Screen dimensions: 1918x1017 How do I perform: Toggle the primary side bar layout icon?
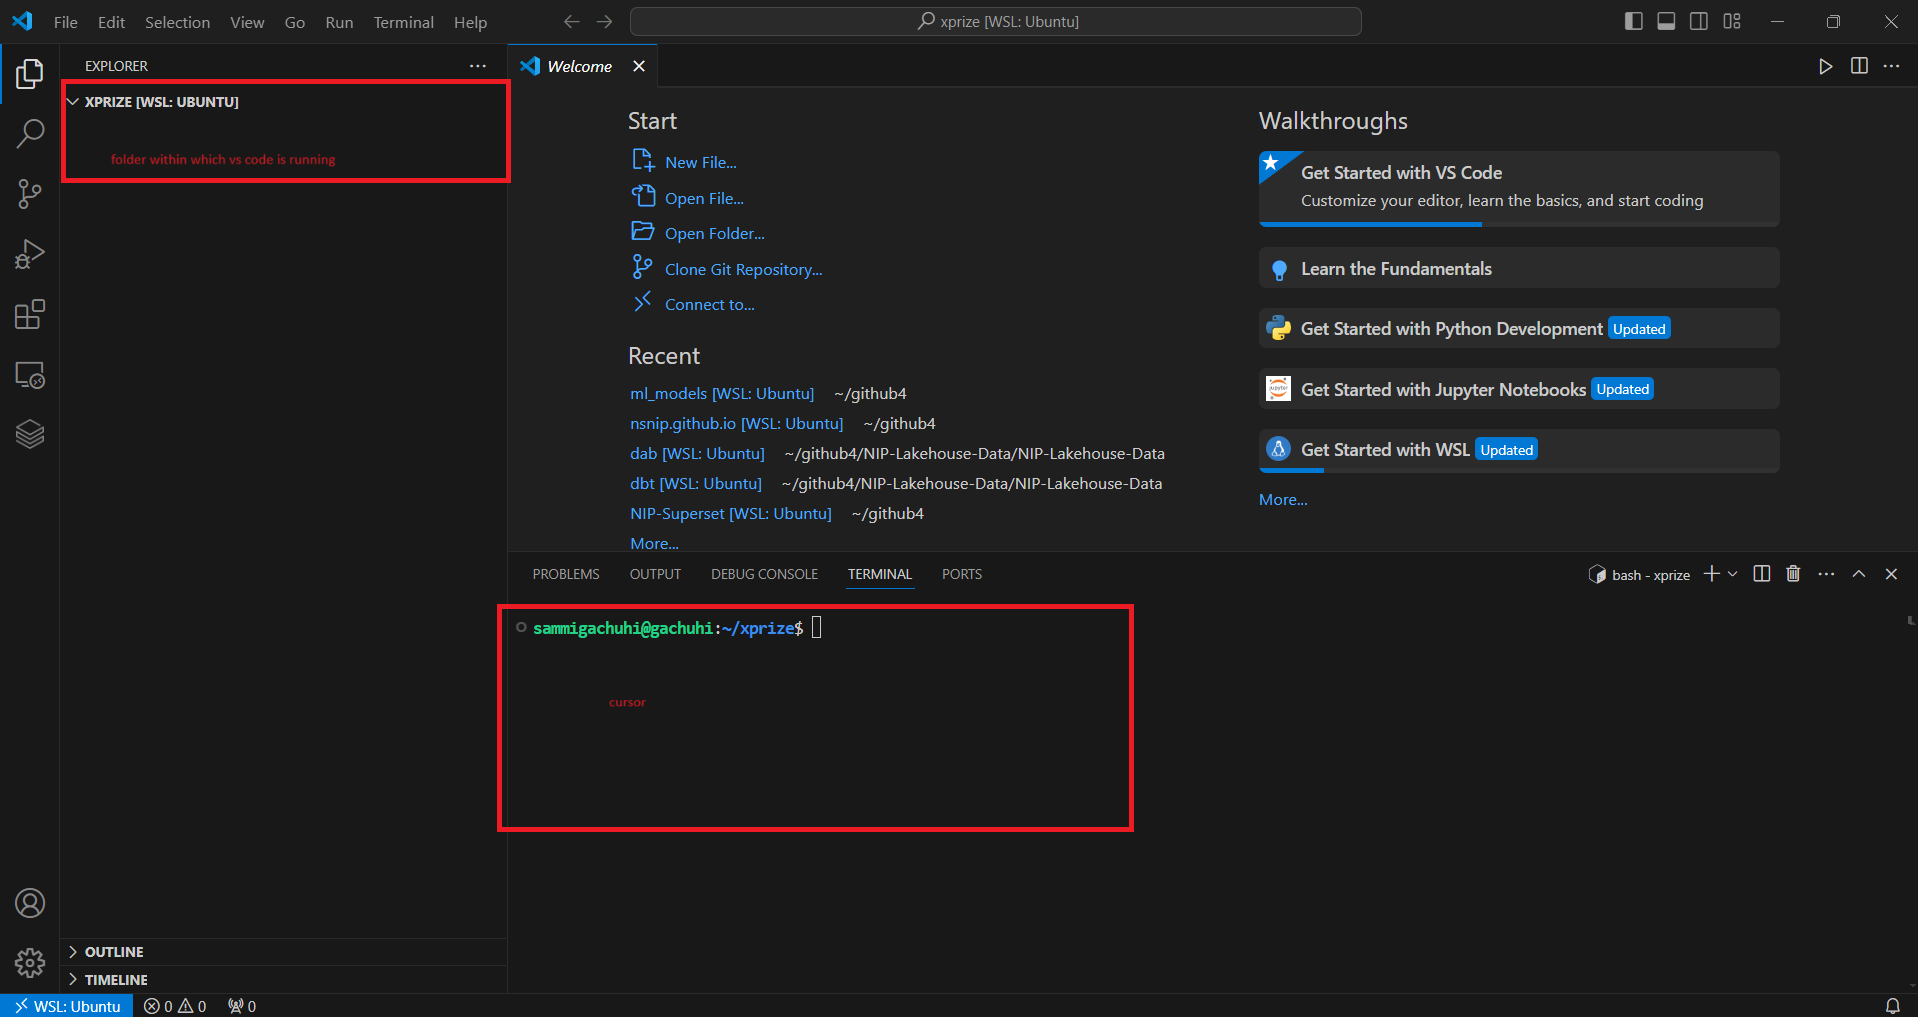click(1634, 21)
